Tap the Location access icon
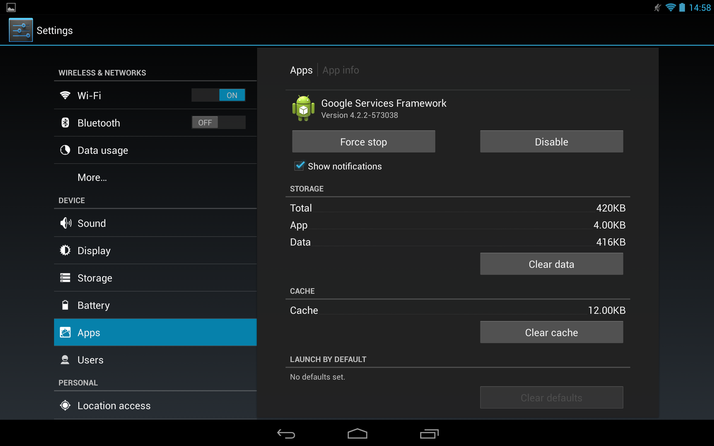The image size is (714, 446). point(66,405)
